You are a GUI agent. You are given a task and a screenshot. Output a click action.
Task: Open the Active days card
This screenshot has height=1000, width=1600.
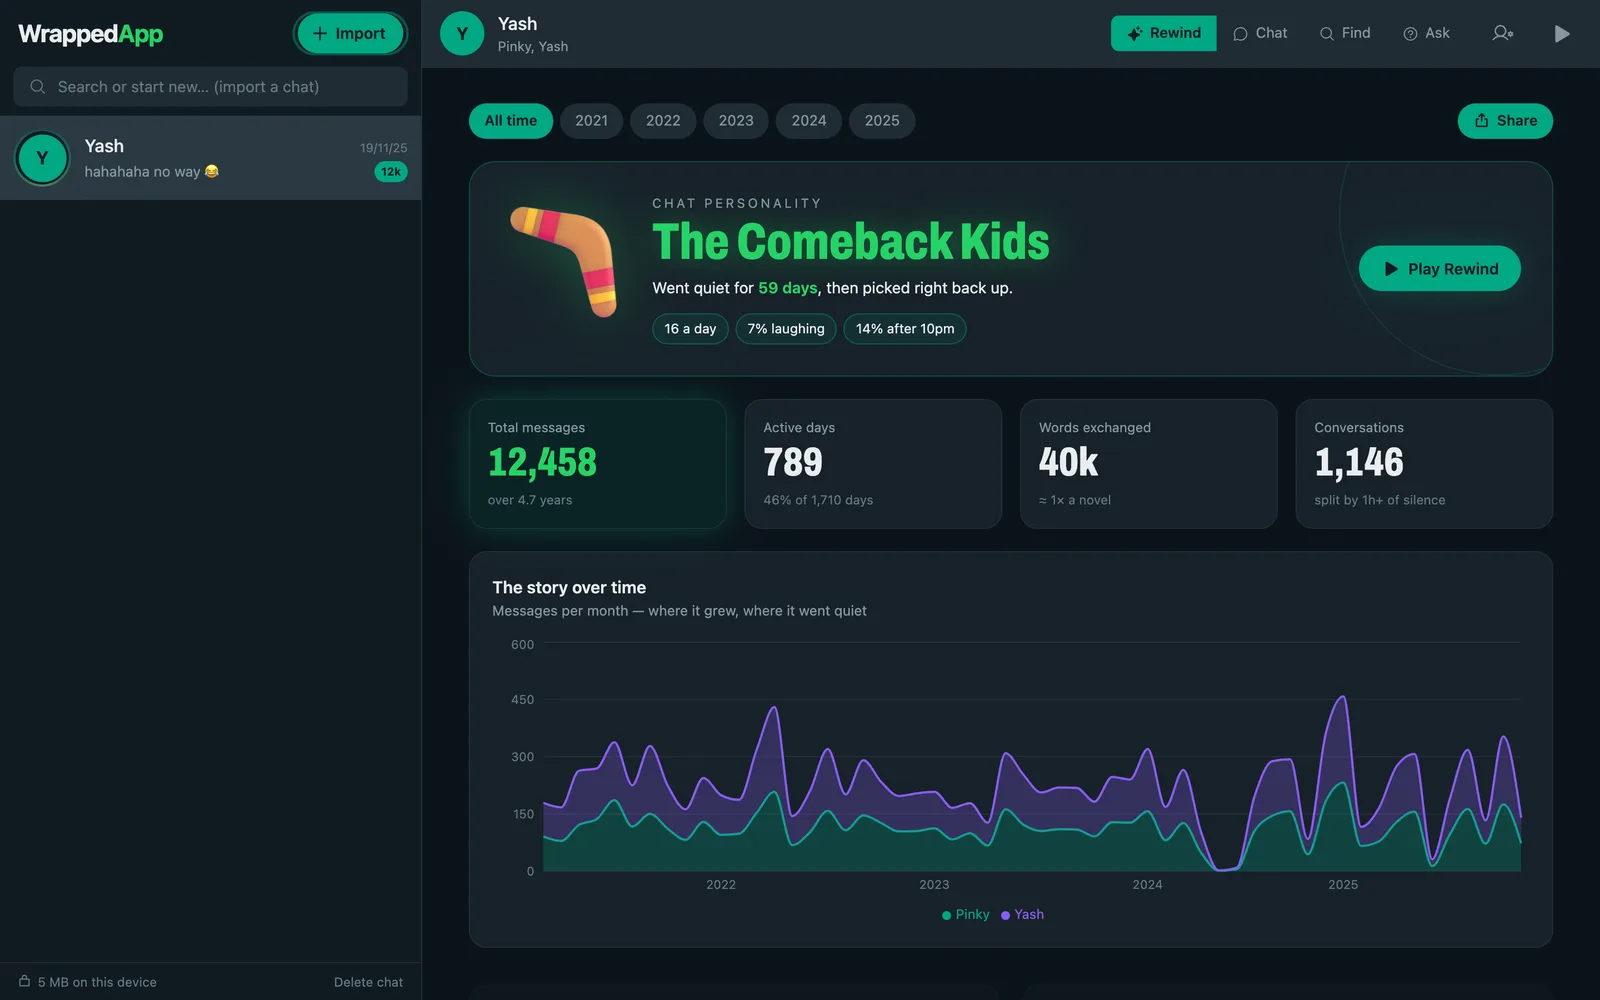[x=873, y=464]
